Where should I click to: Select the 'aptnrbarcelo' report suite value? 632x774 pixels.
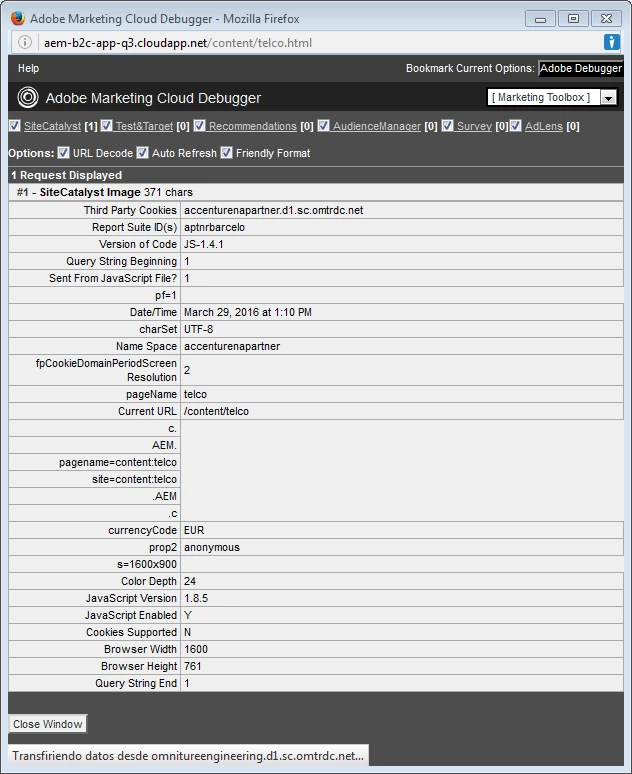click(214, 227)
